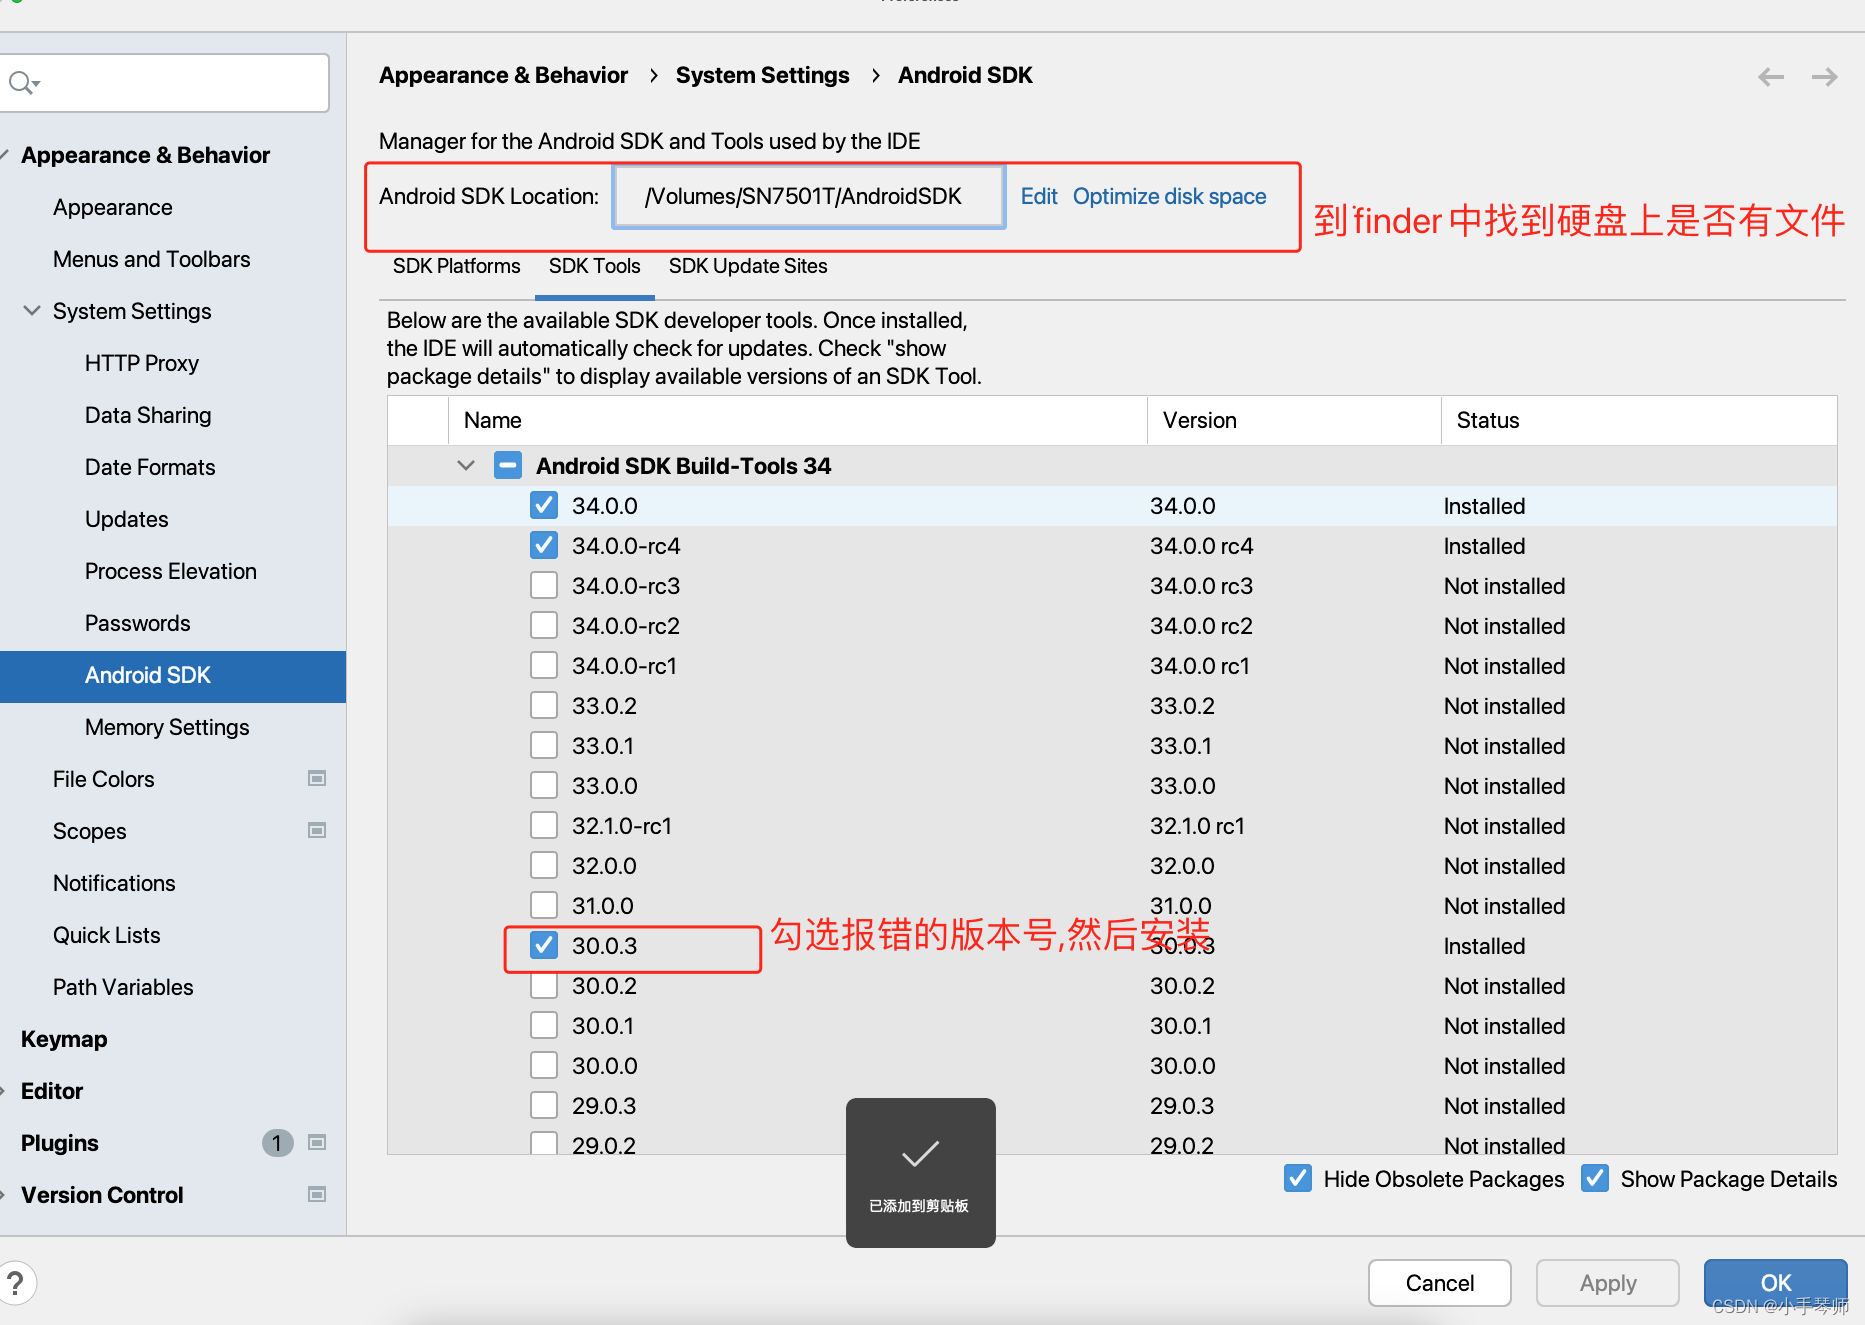1865x1325 pixels.
Task: Collapse the Appearance & Behavior section
Action: click(4, 155)
